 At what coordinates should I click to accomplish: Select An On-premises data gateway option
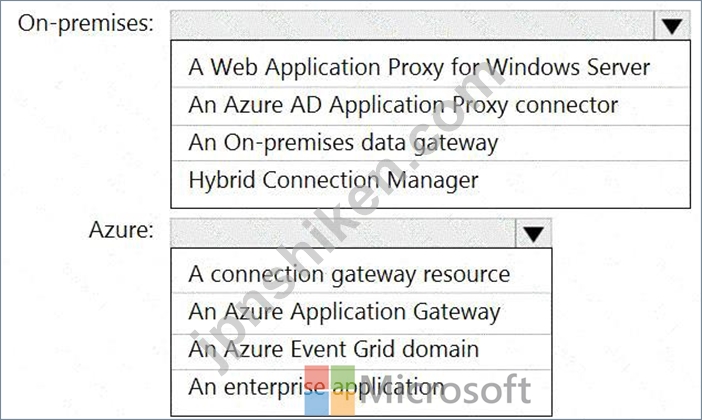(430, 143)
